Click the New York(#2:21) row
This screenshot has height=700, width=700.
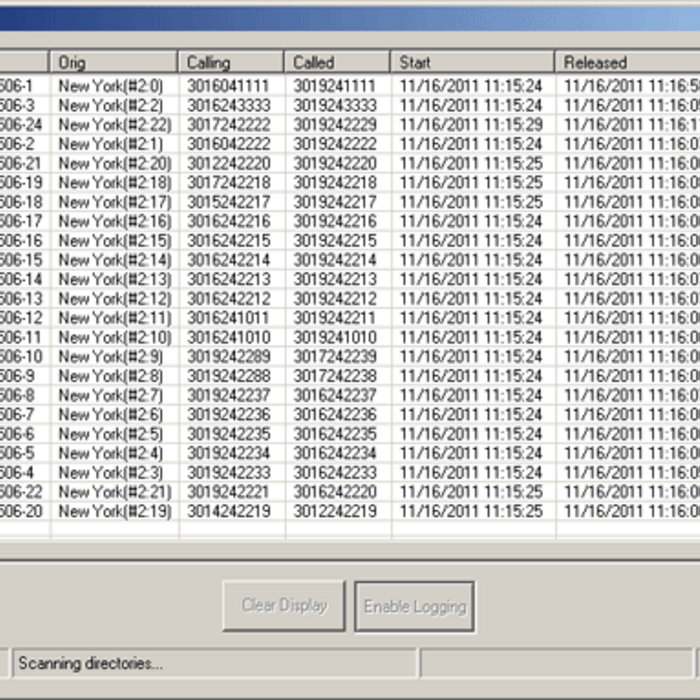coord(114,492)
